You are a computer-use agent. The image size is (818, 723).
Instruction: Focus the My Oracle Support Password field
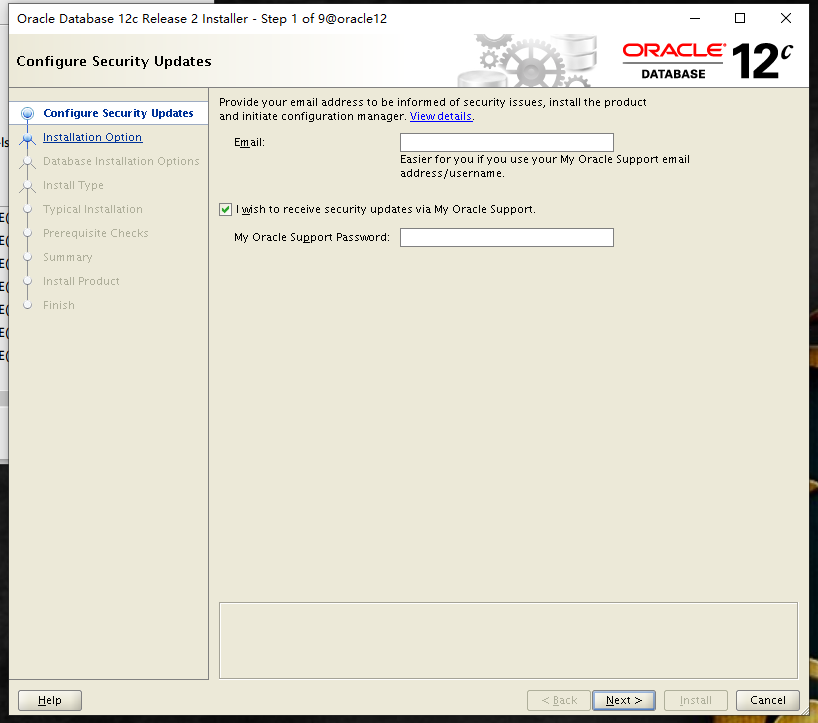[x=507, y=237]
